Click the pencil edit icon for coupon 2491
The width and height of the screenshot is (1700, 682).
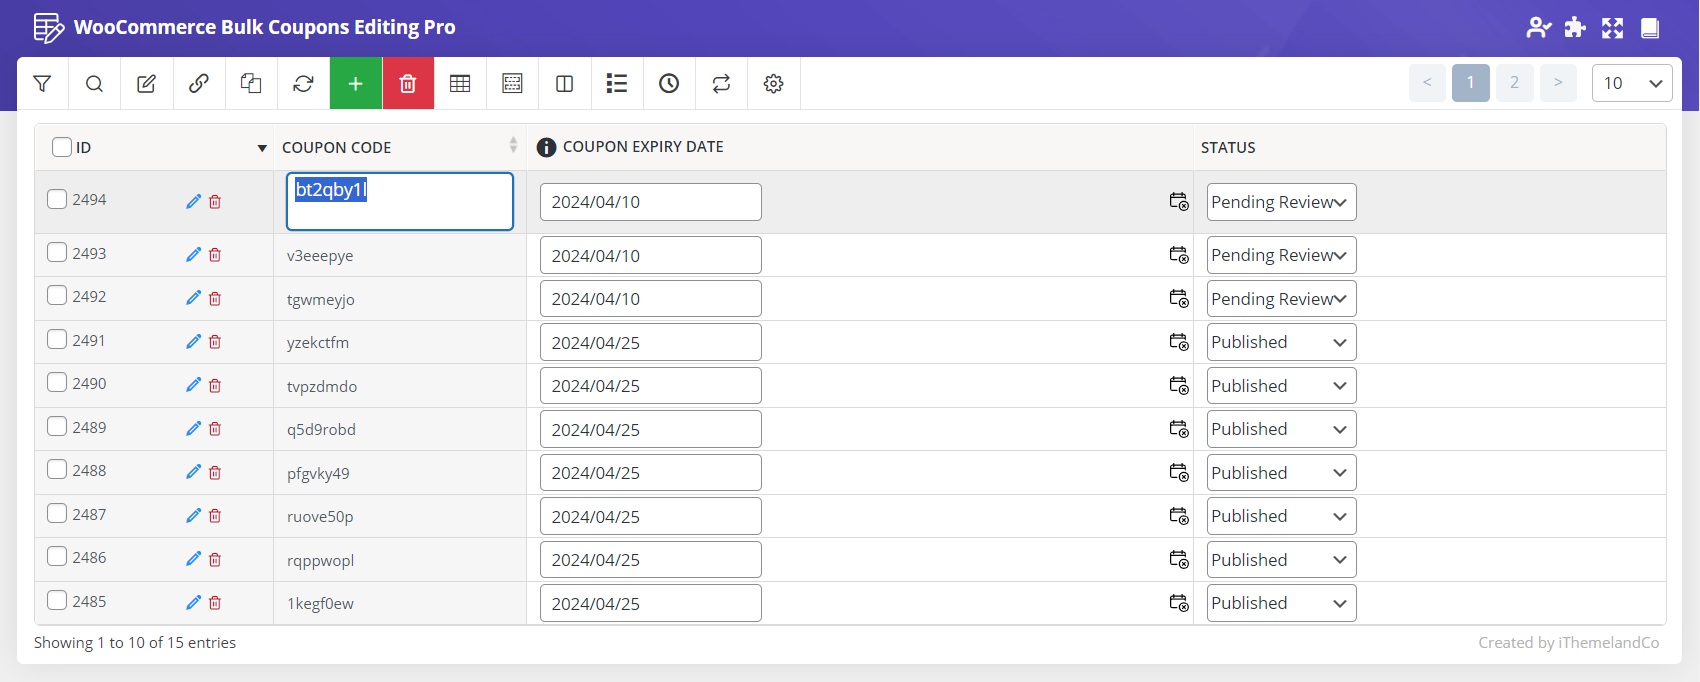point(193,342)
